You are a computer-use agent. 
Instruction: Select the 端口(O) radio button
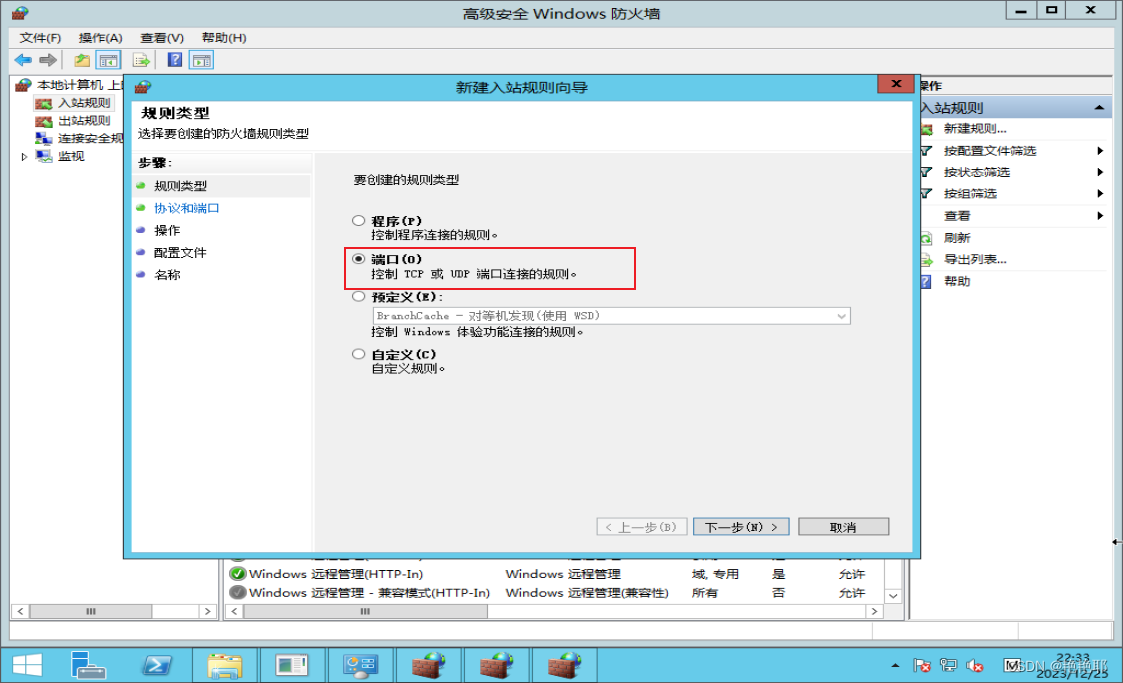[359, 258]
